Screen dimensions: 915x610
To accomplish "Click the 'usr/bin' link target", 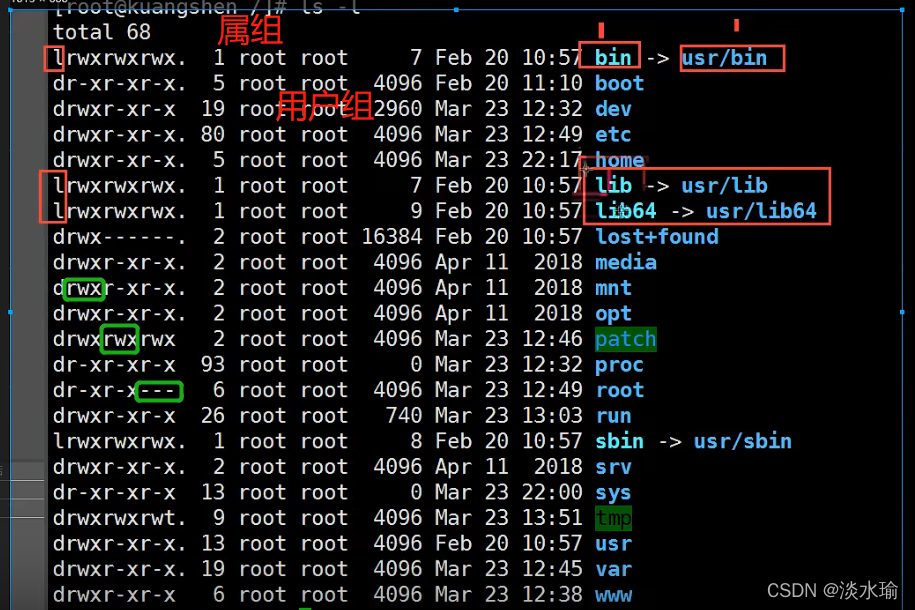I will (724, 58).
